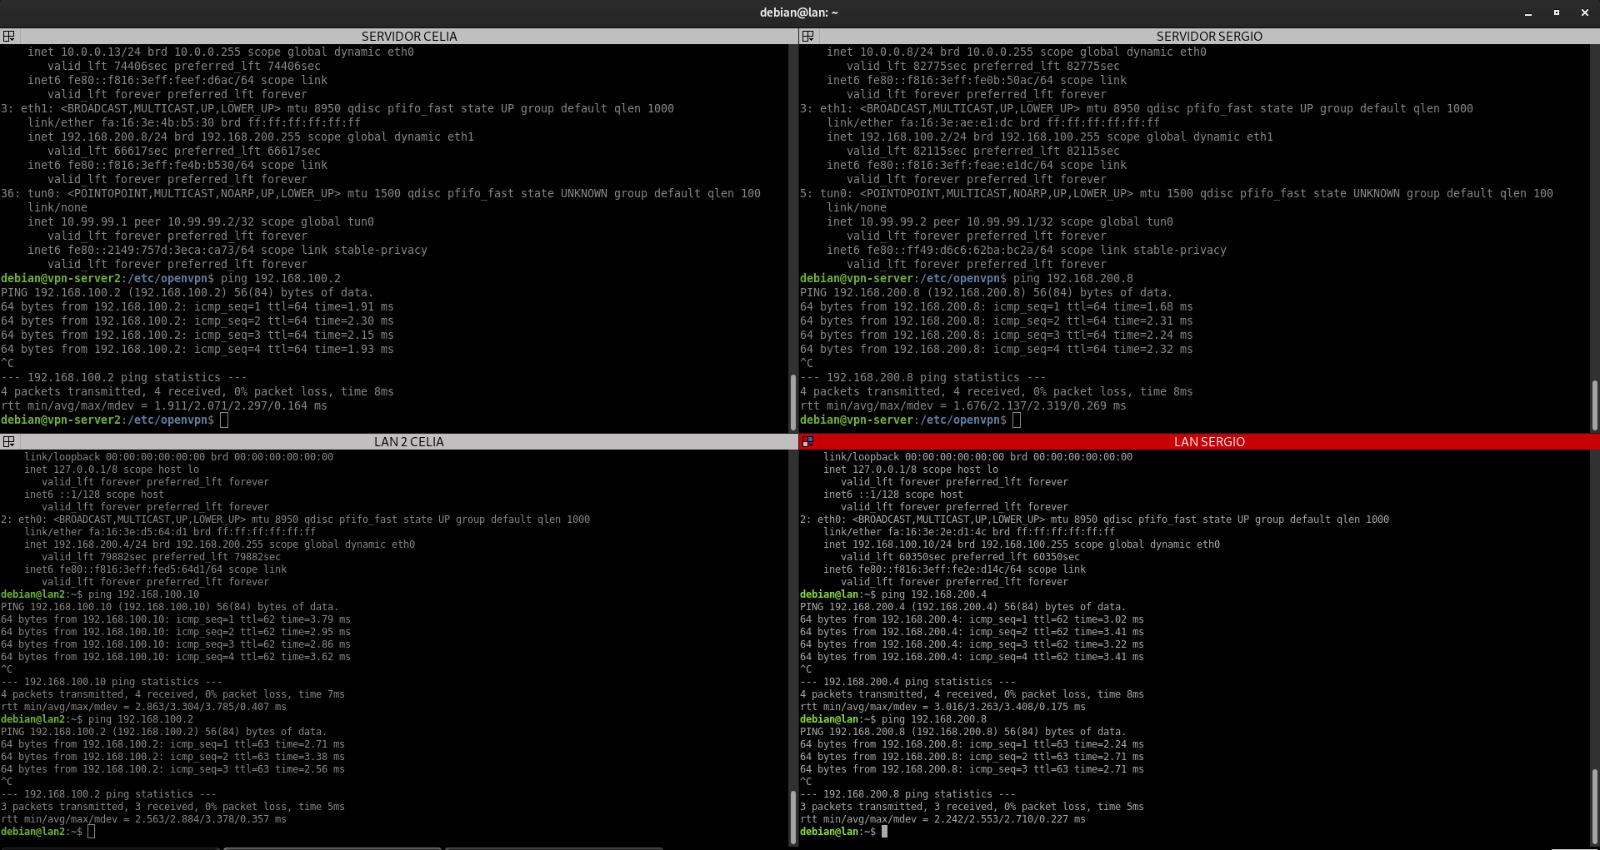
Task: Click the red LAN SERGIO title bar
Action: (1208, 441)
